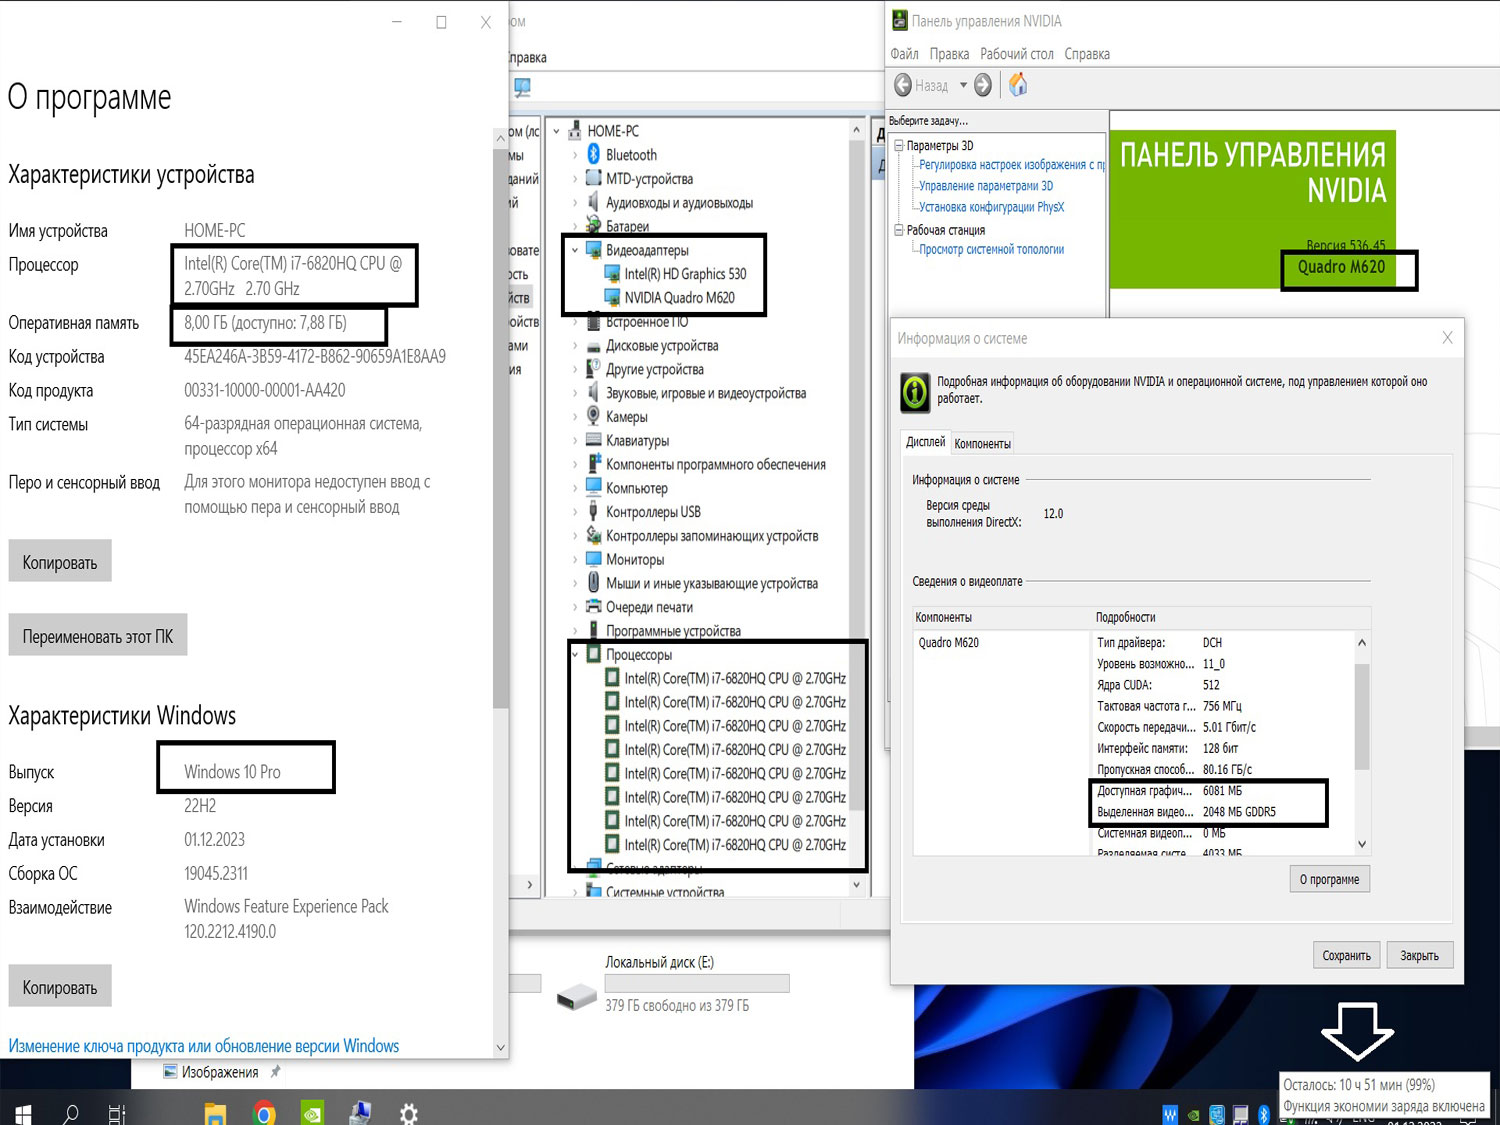
Task: Open link Изменение ключа продукта или обновление
Action: point(204,1046)
